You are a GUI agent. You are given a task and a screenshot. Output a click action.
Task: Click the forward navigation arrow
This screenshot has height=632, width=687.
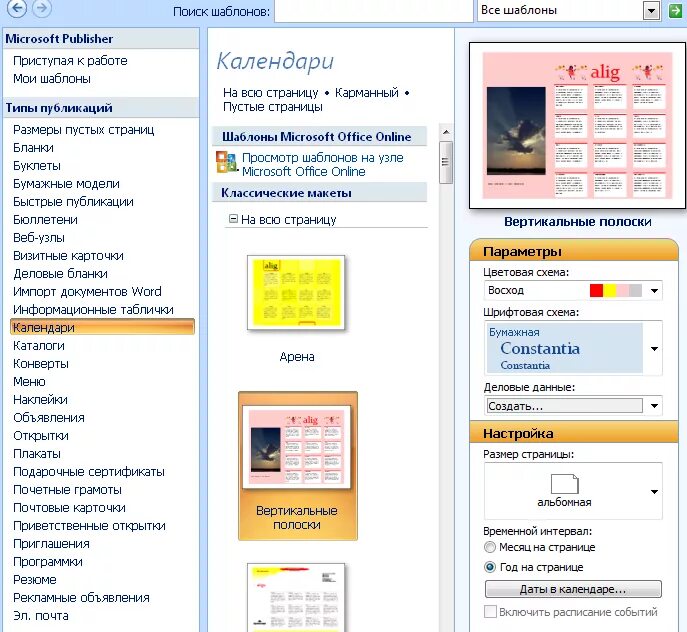(x=42, y=8)
